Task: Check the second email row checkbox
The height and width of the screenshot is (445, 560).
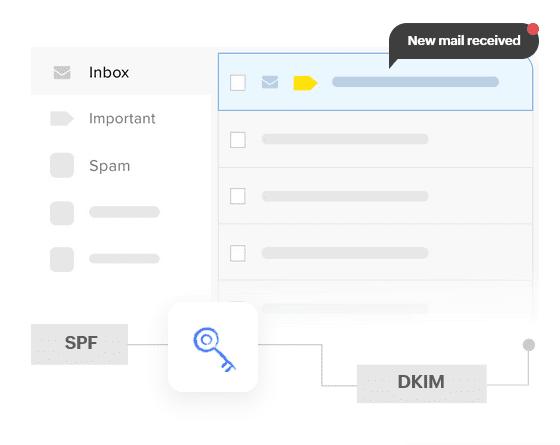Action: click(238, 140)
